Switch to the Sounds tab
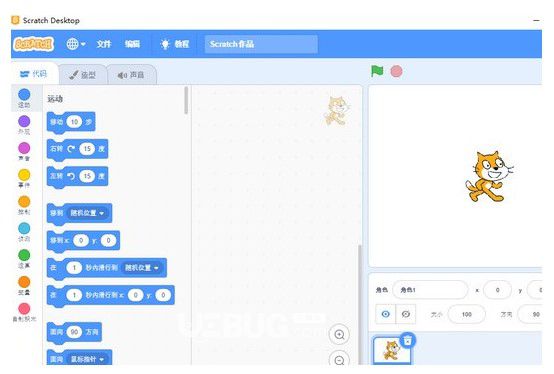 coord(131,75)
